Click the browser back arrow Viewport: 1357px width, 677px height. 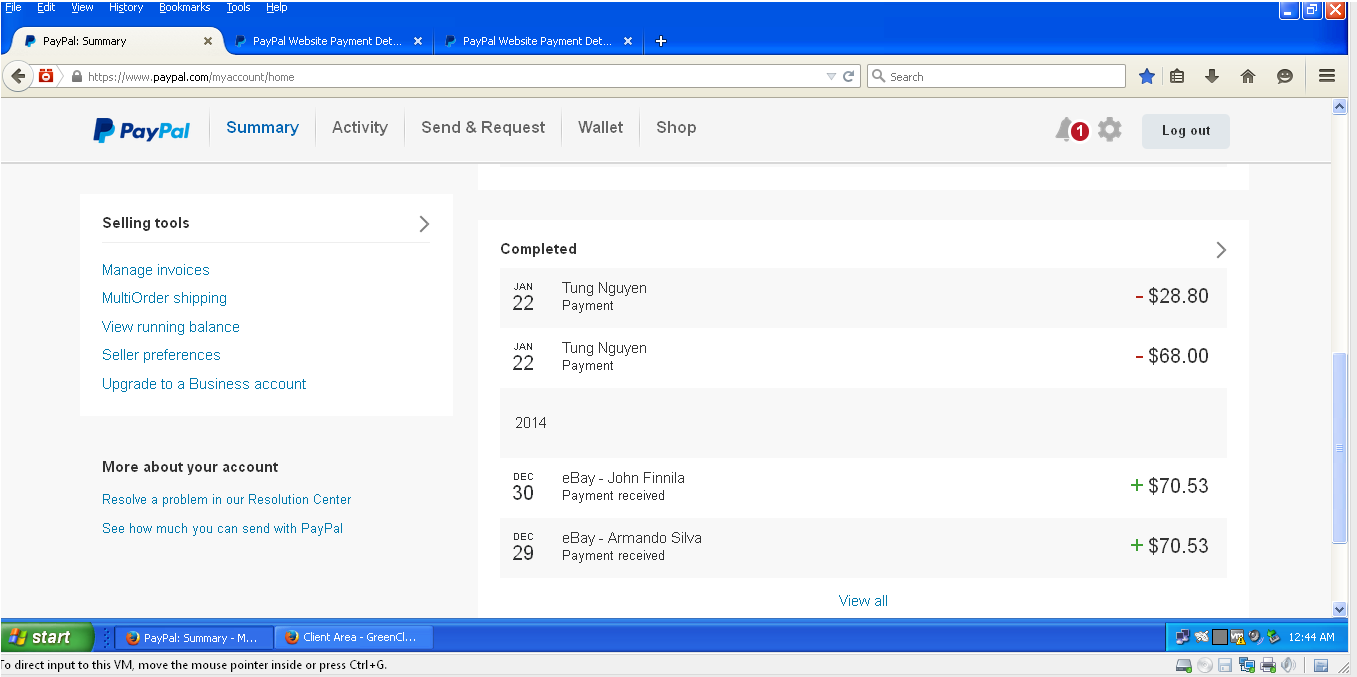(18, 76)
